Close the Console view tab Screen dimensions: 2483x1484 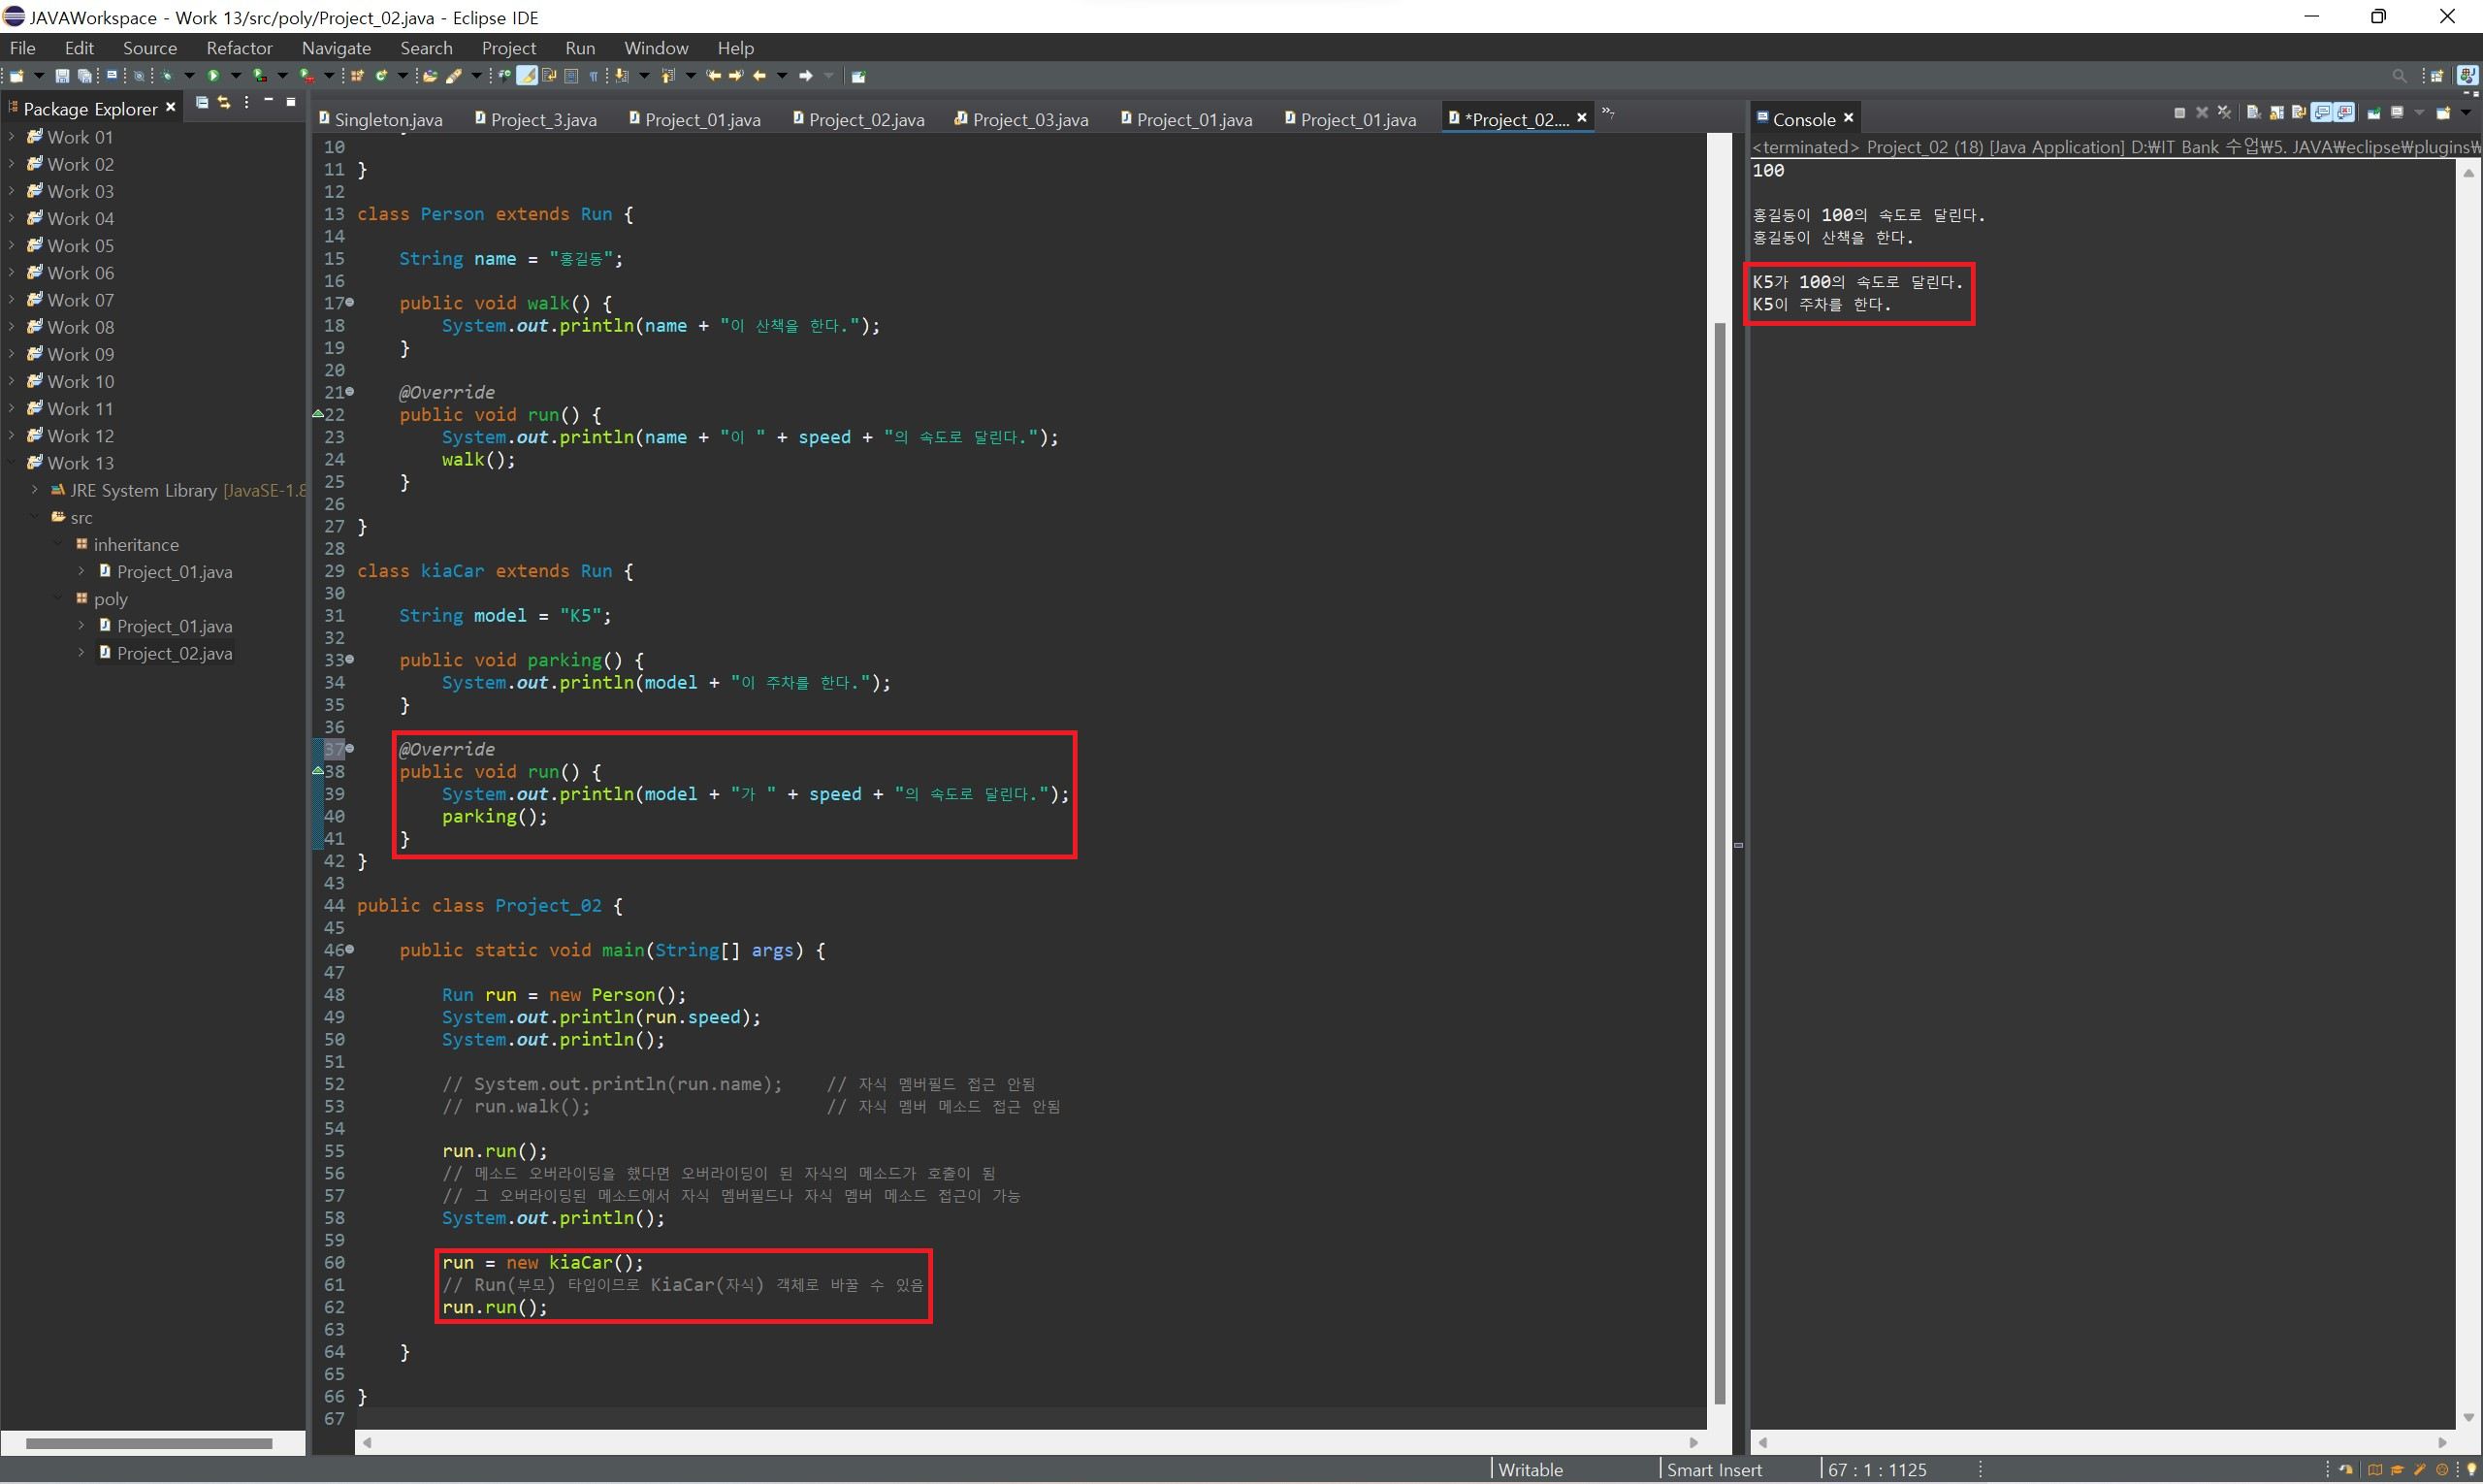[1849, 118]
